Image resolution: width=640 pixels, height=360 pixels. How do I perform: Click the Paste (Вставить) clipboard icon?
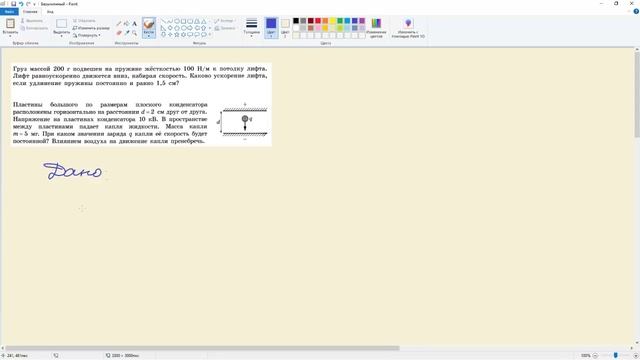pos(10,24)
